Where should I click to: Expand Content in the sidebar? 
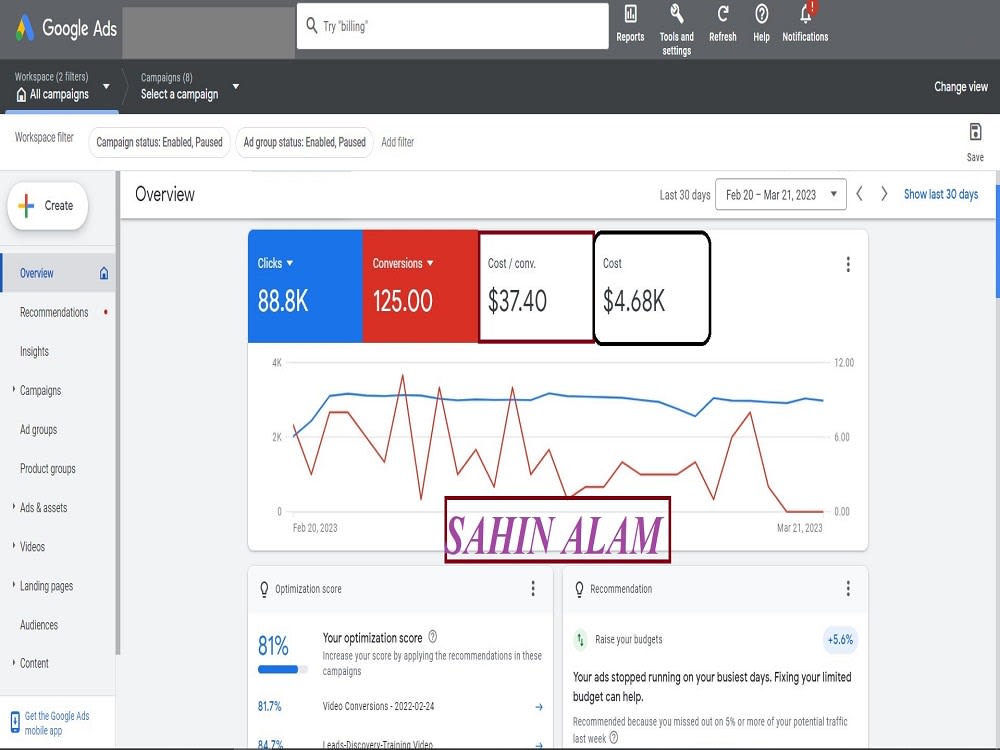pos(14,662)
